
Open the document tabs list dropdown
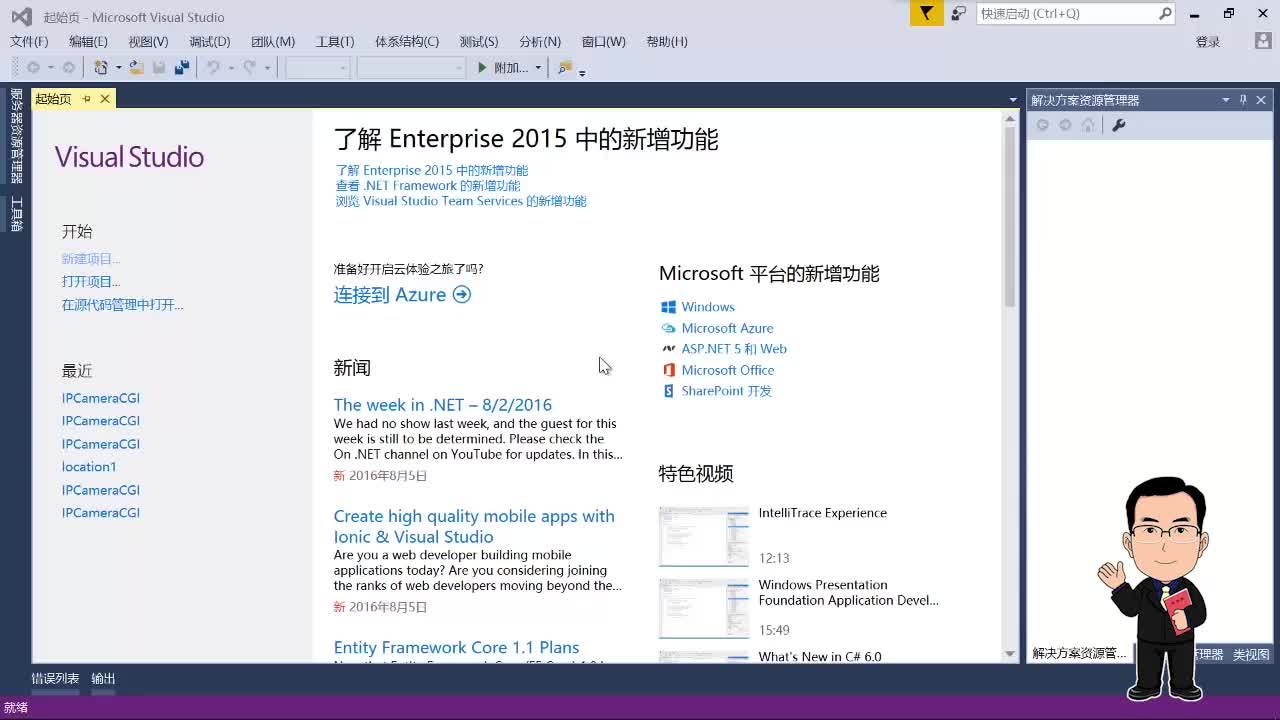pos(1013,100)
